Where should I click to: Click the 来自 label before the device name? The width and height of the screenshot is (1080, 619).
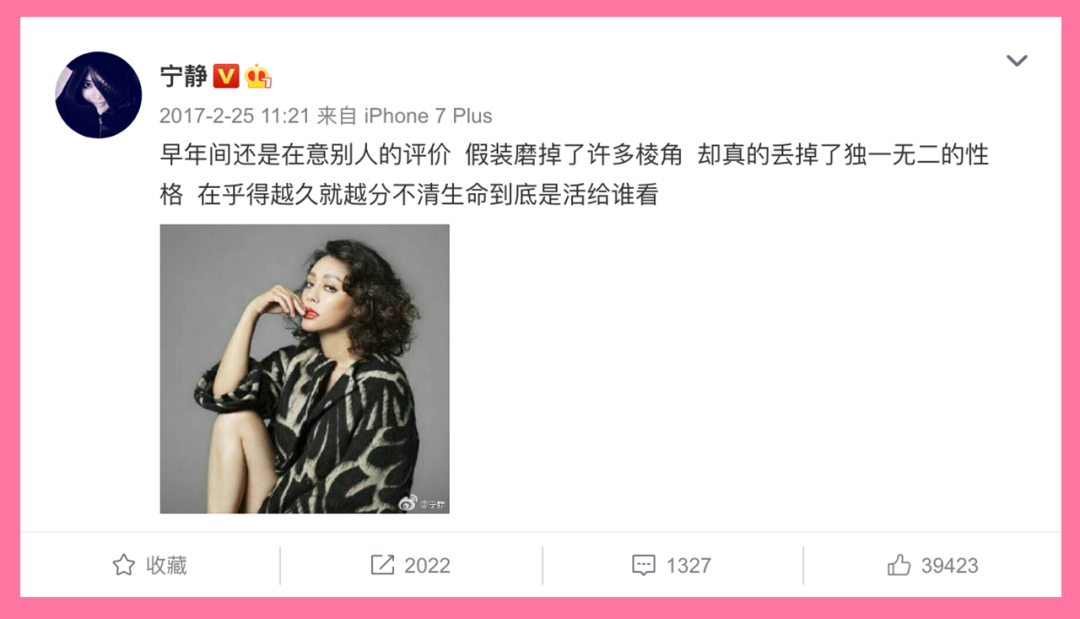tap(337, 116)
